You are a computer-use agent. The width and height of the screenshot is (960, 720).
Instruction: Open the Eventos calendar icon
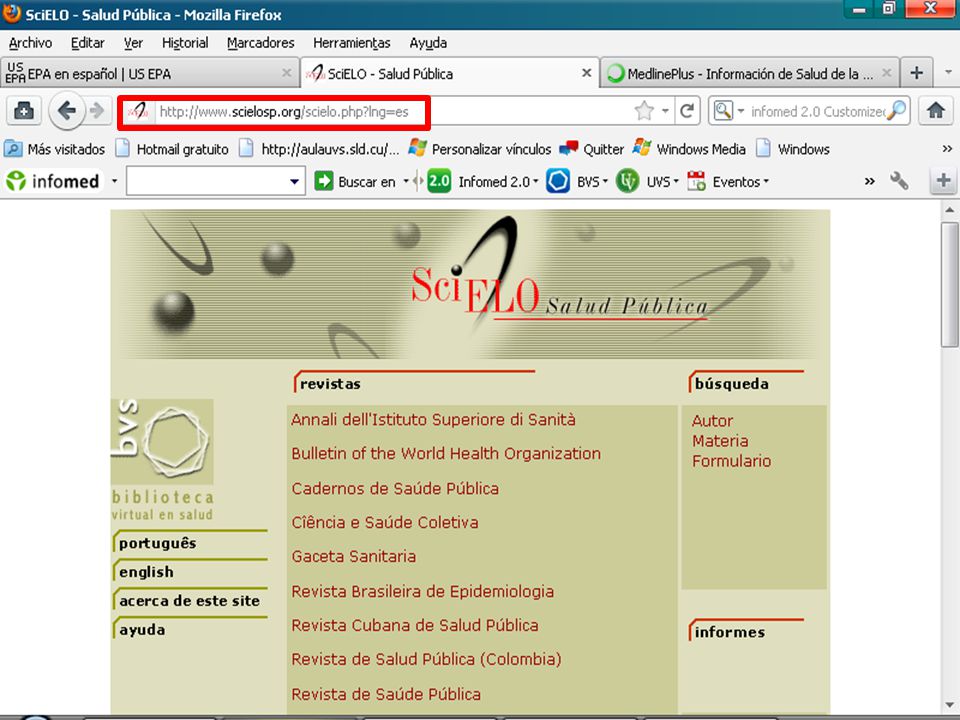[x=696, y=181]
